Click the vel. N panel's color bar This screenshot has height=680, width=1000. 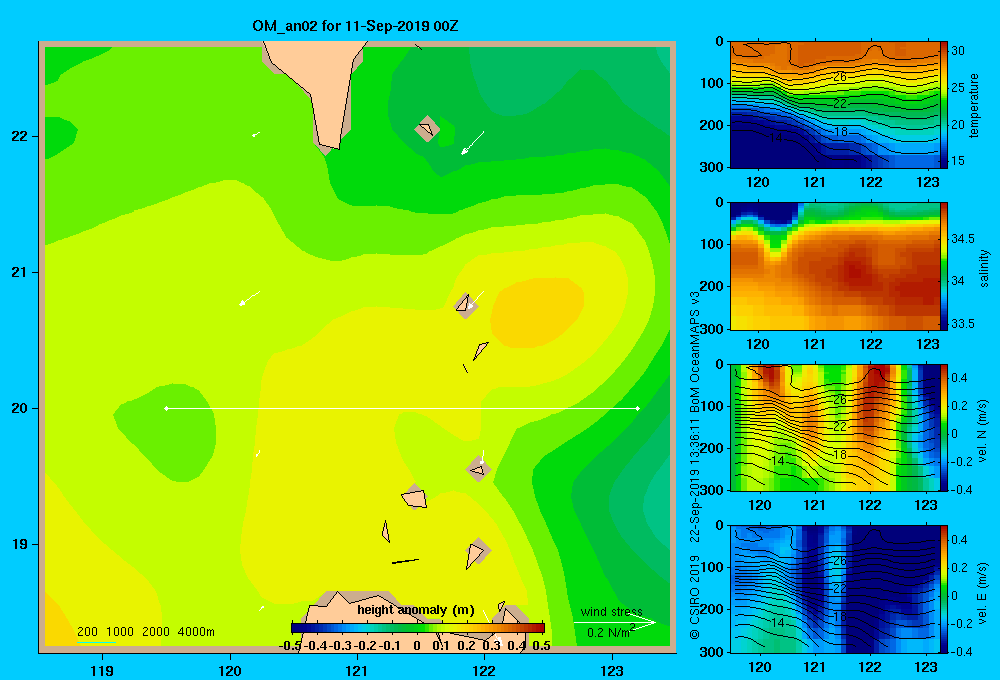(x=944, y=427)
